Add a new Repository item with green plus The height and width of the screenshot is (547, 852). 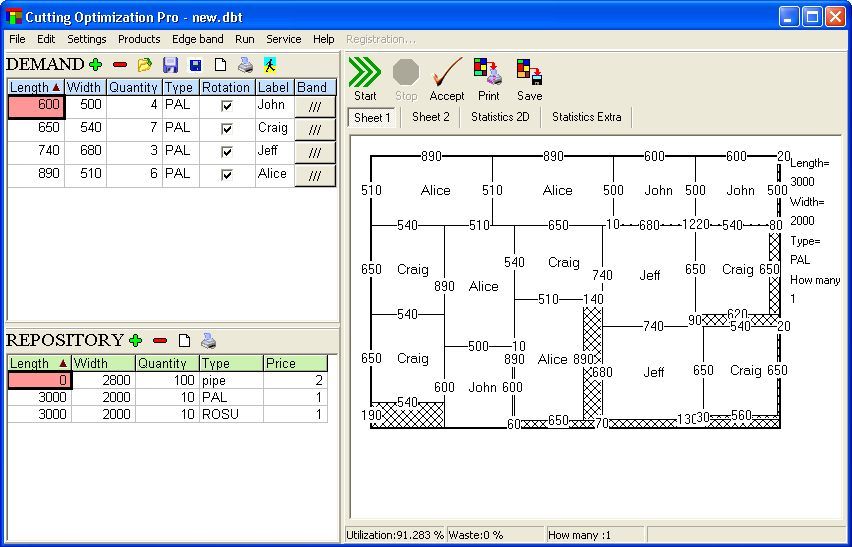click(x=136, y=341)
